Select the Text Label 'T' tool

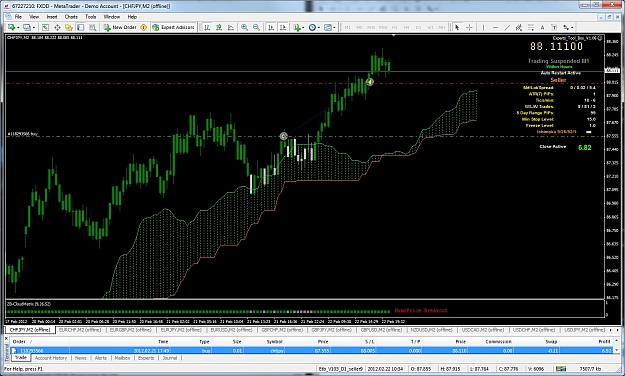554,27
